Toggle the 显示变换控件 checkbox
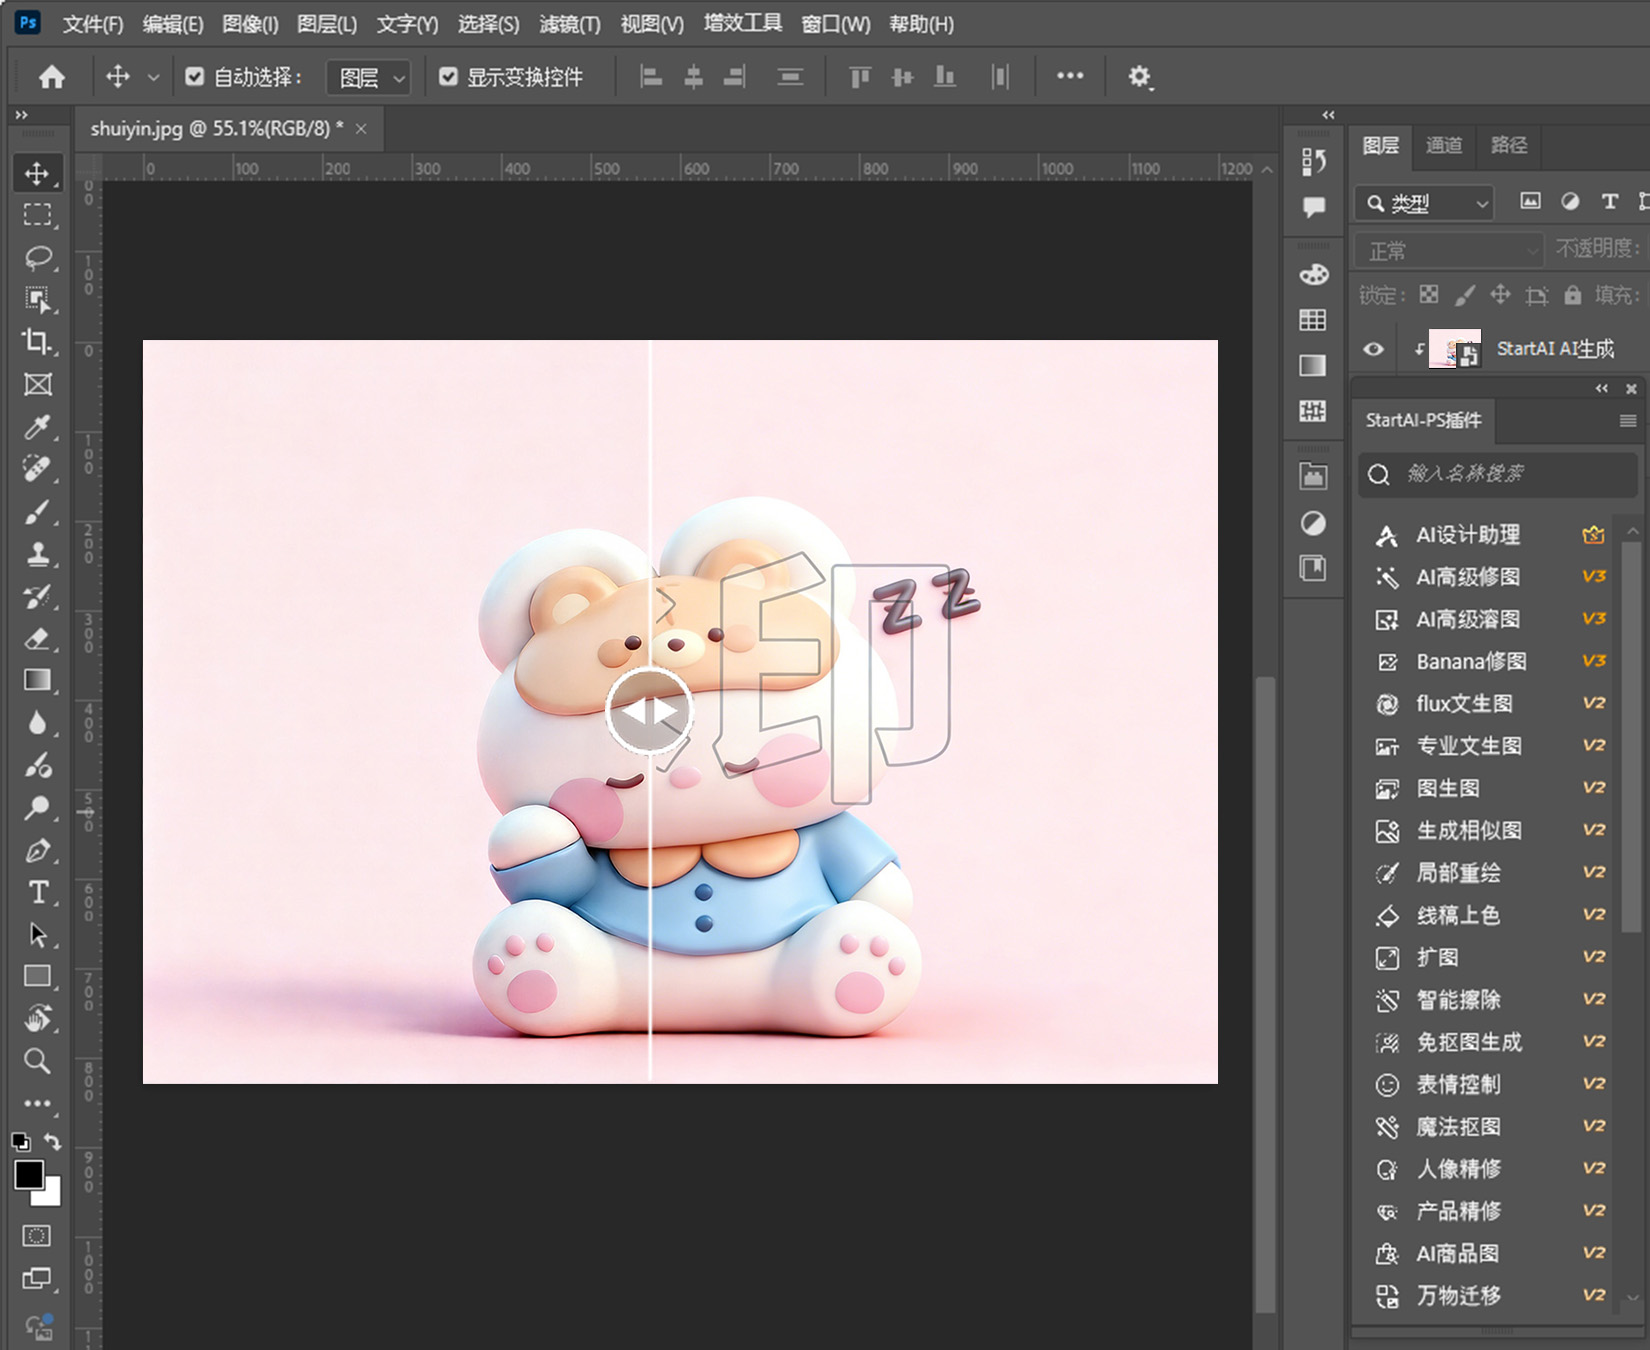The height and width of the screenshot is (1350, 1650). [449, 77]
